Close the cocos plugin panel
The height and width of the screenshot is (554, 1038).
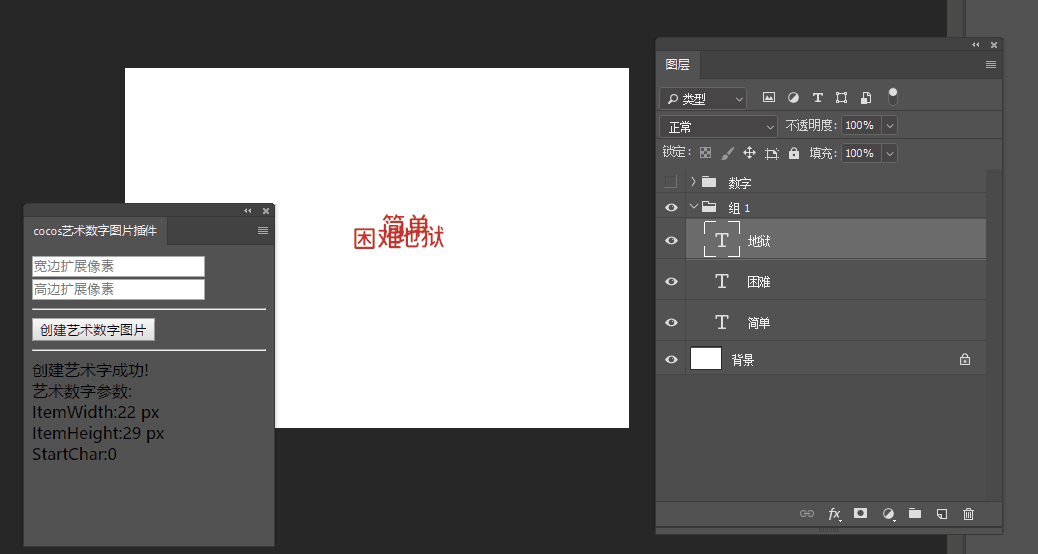[x=266, y=210]
